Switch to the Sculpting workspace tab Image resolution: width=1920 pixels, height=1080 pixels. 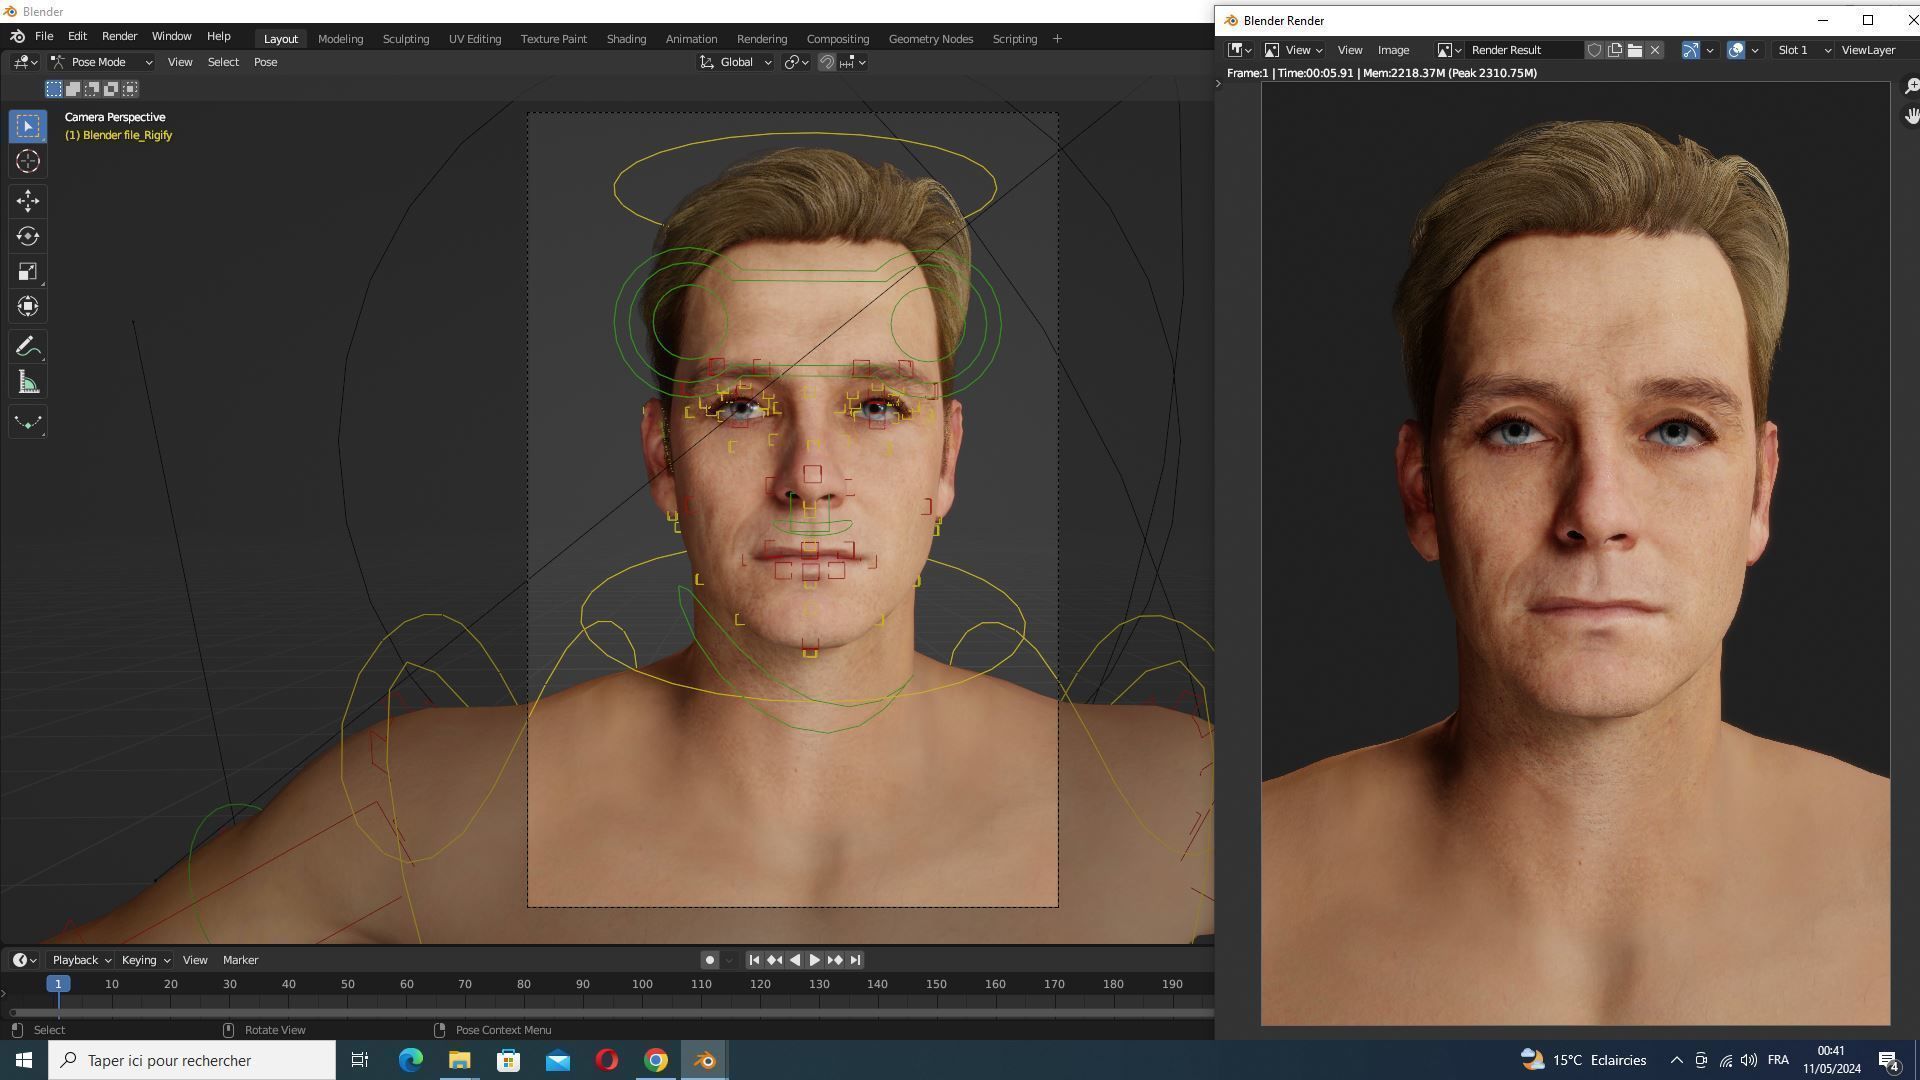[x=405, y=38]
